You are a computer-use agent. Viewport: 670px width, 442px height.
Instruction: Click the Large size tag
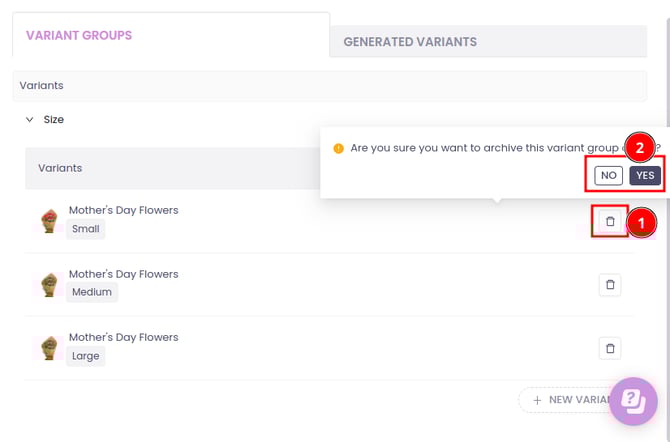click(x=86, y=356)
